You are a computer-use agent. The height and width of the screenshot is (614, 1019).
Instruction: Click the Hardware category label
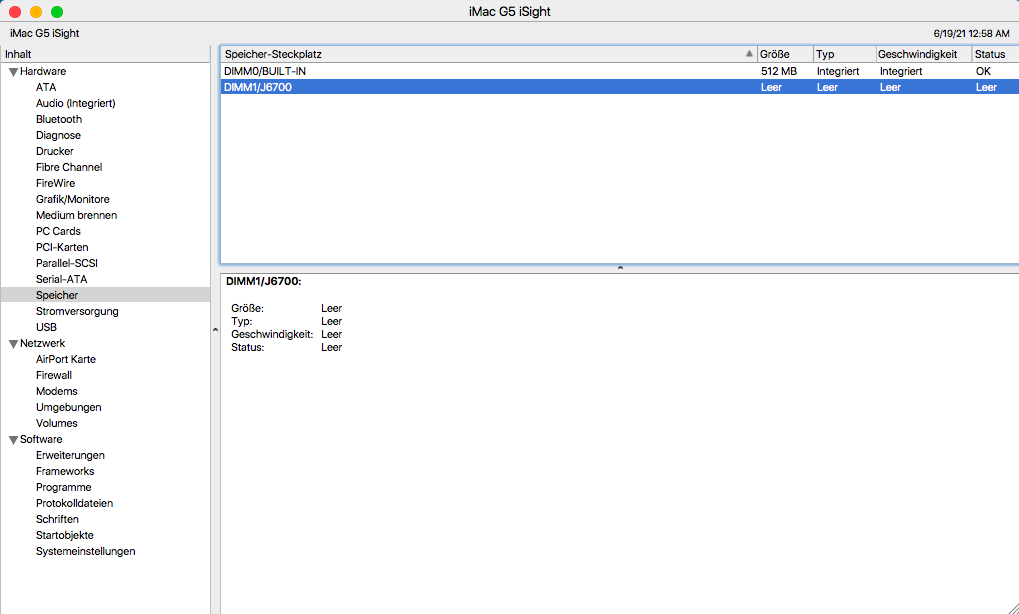point(43,71)
